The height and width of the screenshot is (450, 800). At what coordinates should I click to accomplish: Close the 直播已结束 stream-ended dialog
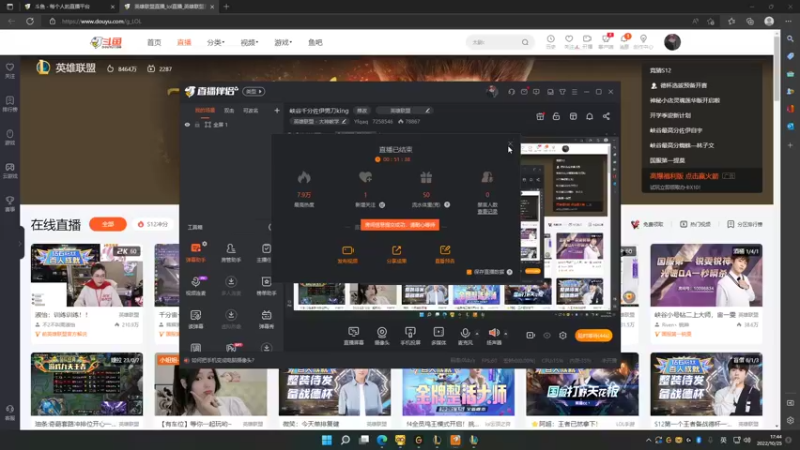510,144
